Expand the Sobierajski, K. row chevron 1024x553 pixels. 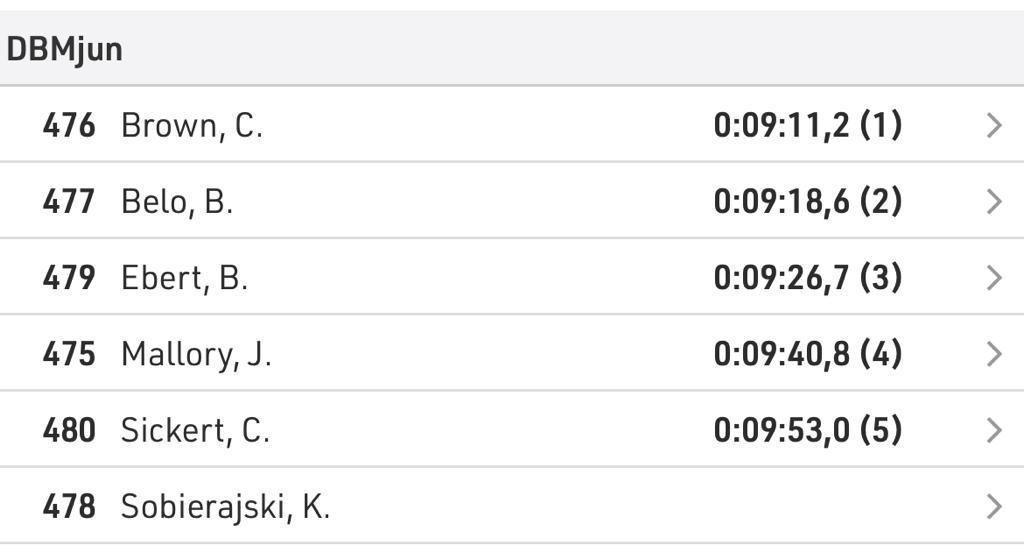click(x=993, y=507)
